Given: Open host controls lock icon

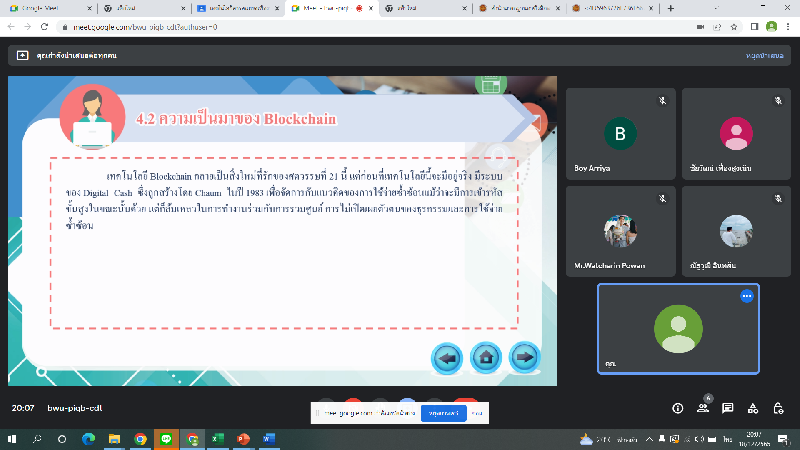Looking at the screenshot, I should tap(779, 408).
